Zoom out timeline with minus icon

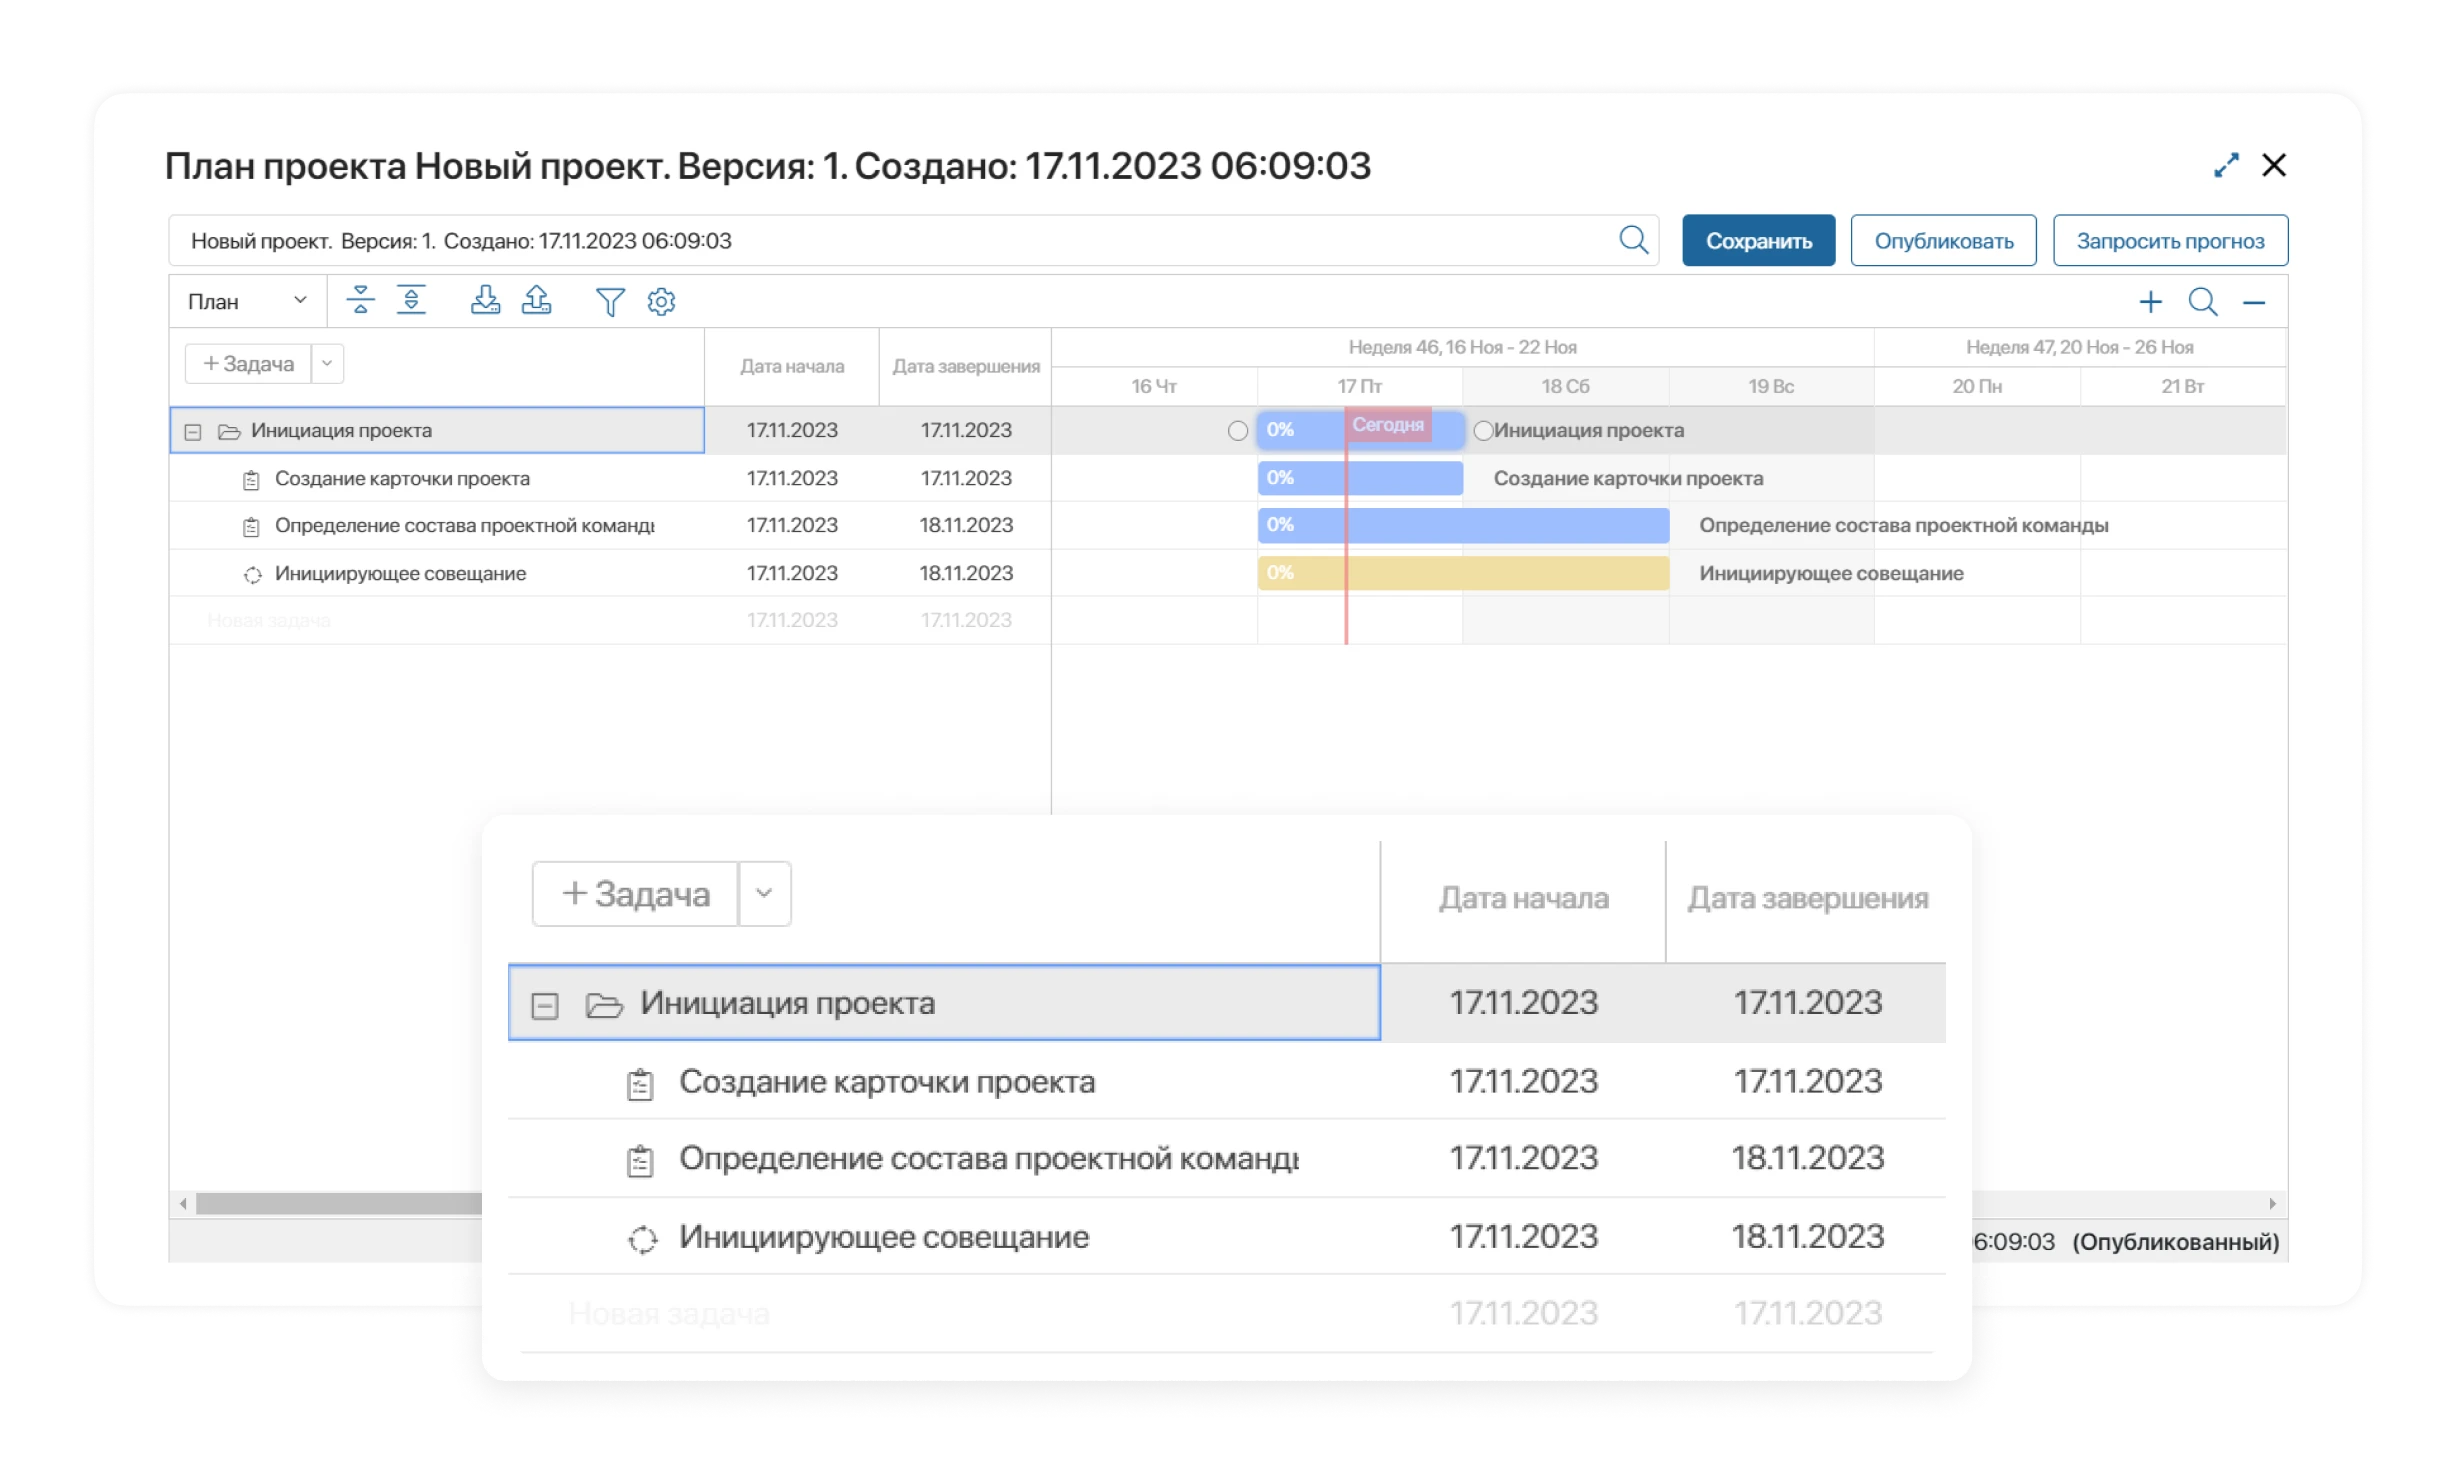pyautogui.click(x=2254, y=302)
